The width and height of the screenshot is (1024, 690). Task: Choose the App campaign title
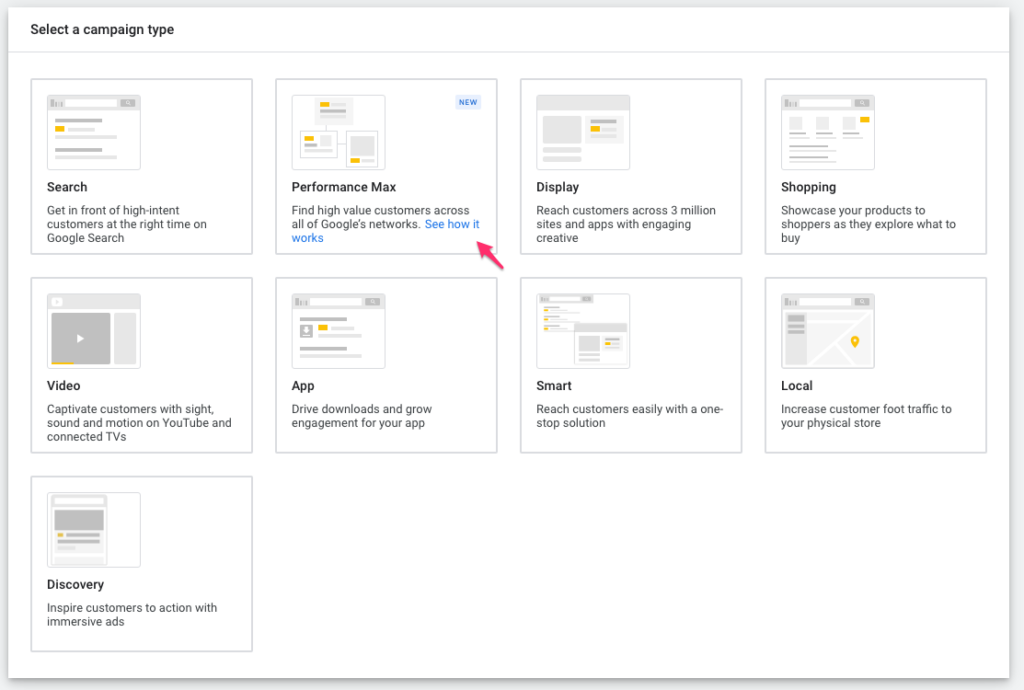click(303, 386)
